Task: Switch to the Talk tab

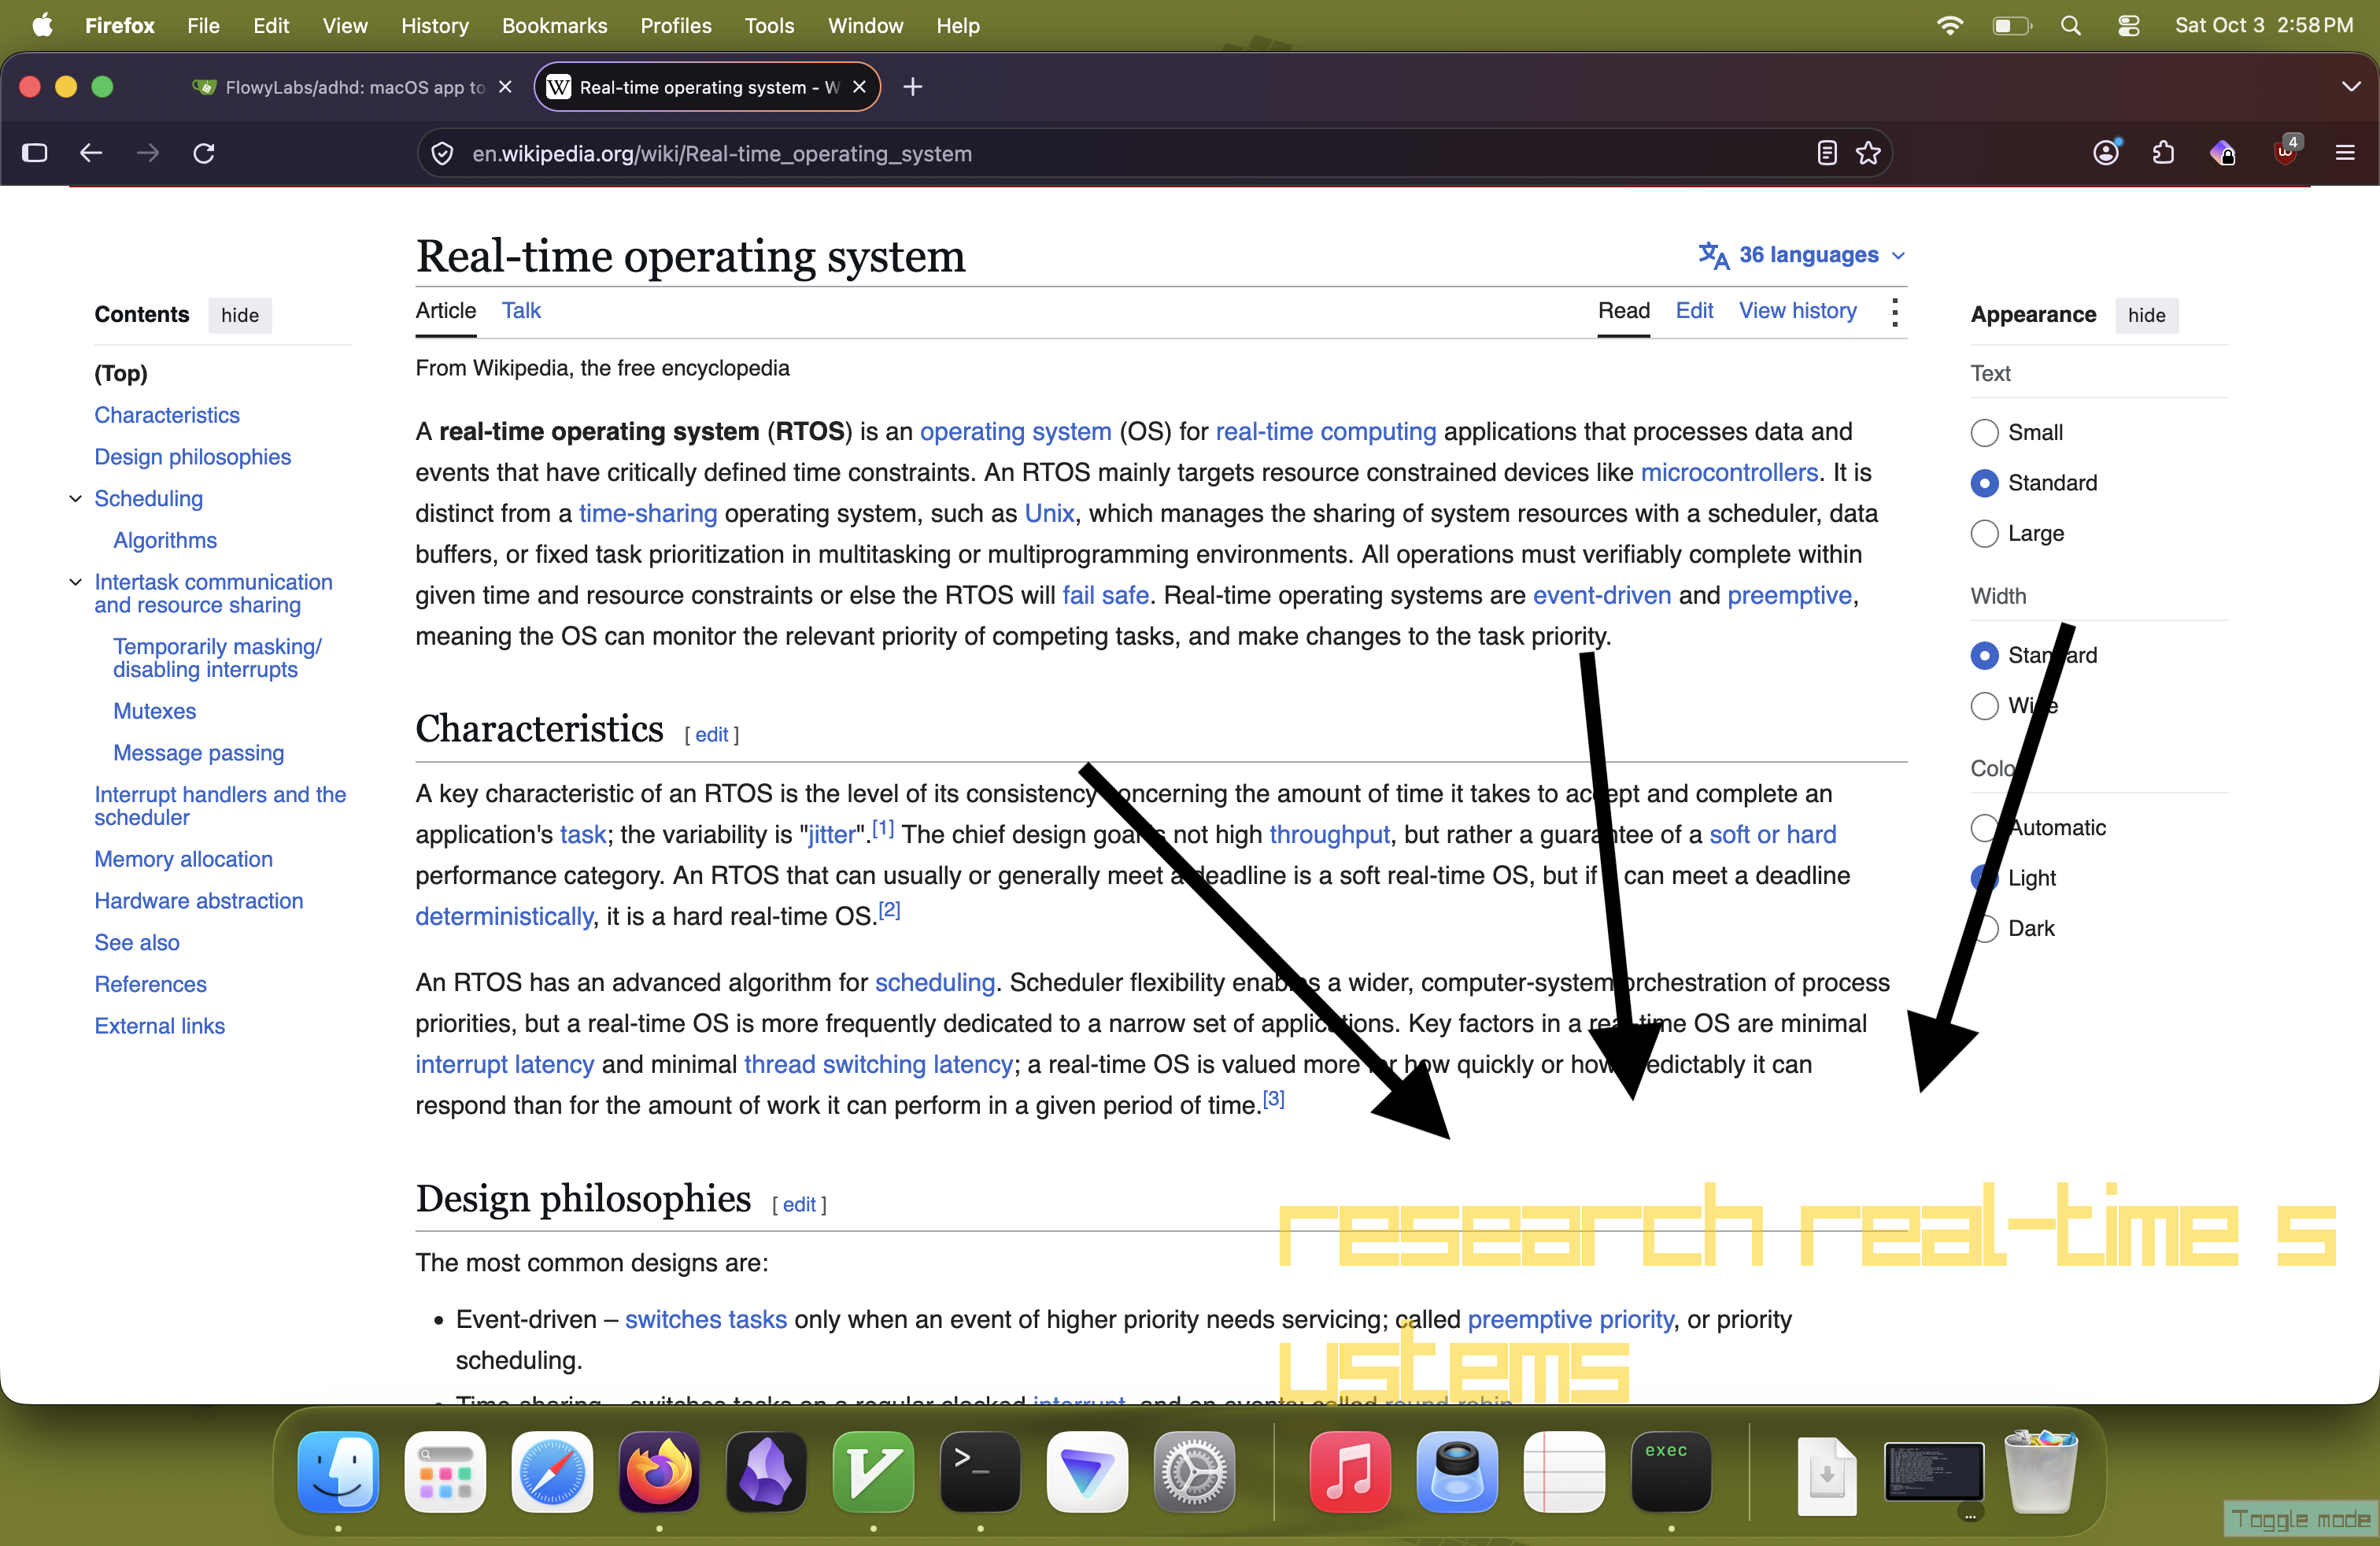Action: point(521,311)
